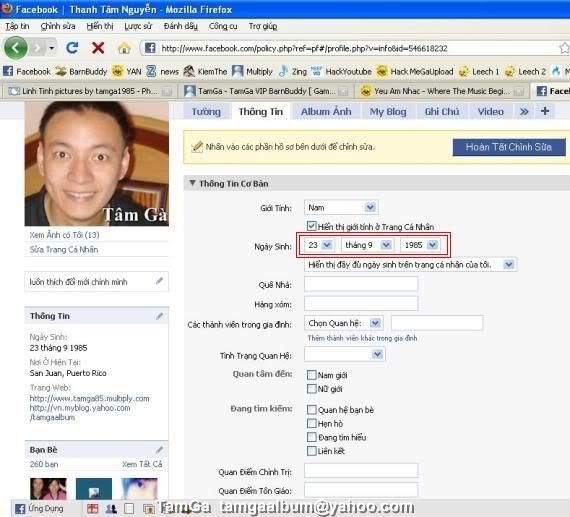Open back/forward history dropdown arrow

click(52, 48)
